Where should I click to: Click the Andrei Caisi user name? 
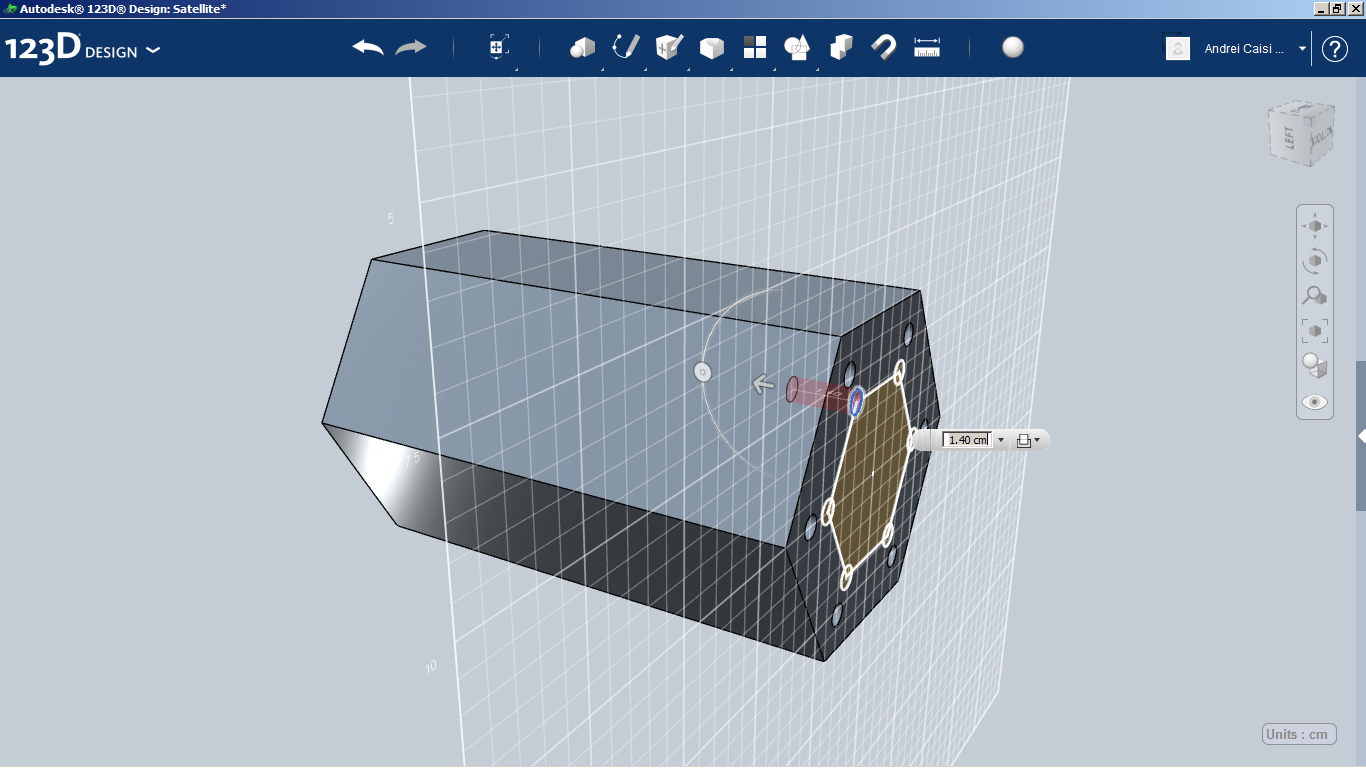tap(1244, 48)
